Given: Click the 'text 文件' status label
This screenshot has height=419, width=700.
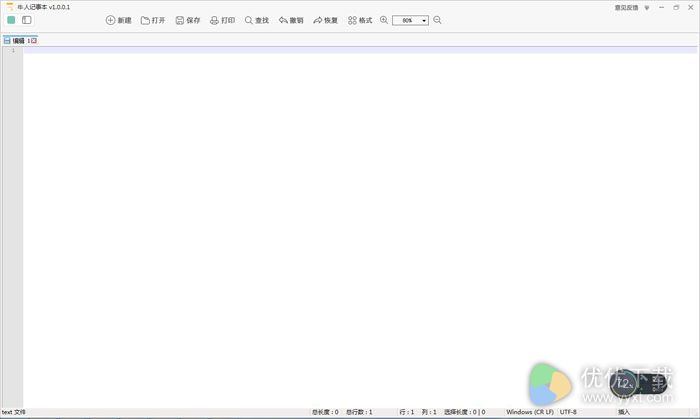Looking at the screenshot, I should [x=13, y=412].
